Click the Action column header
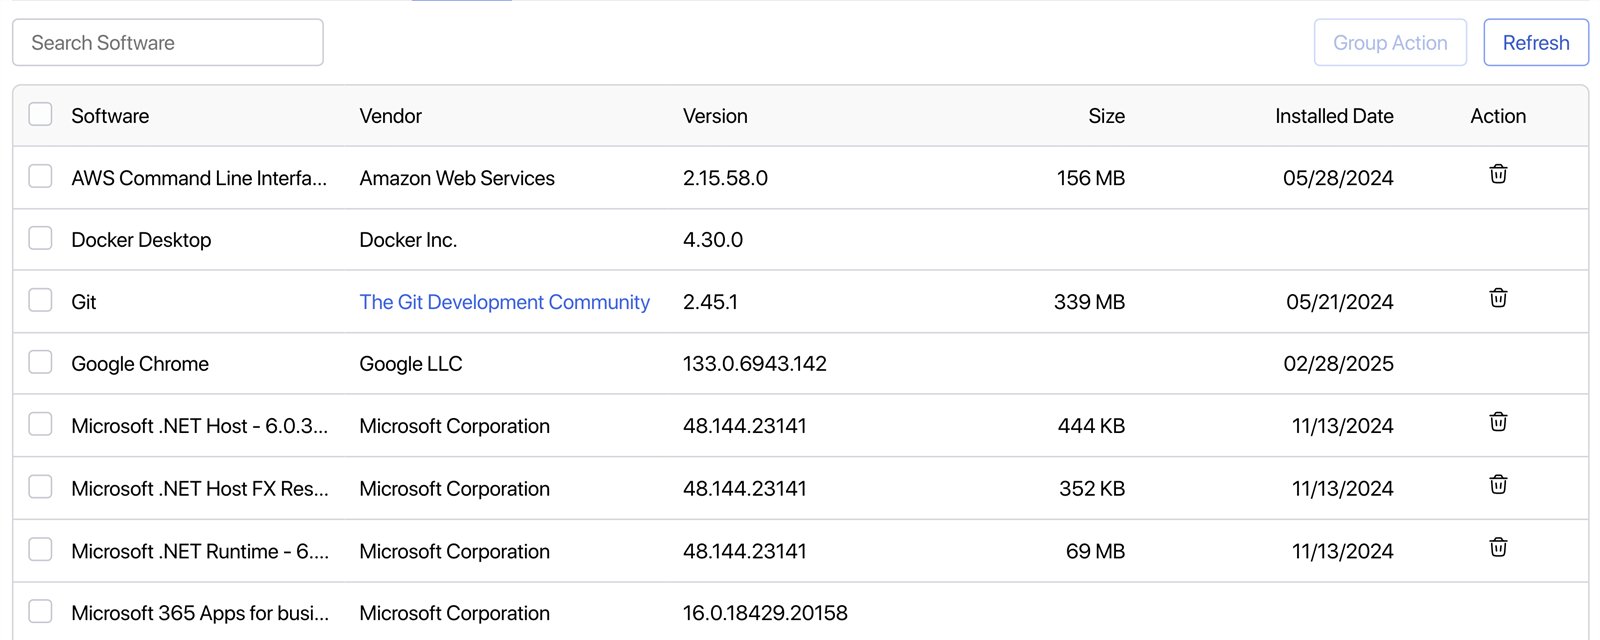This screenshot has width=1600, height=640. [1498, 116]
